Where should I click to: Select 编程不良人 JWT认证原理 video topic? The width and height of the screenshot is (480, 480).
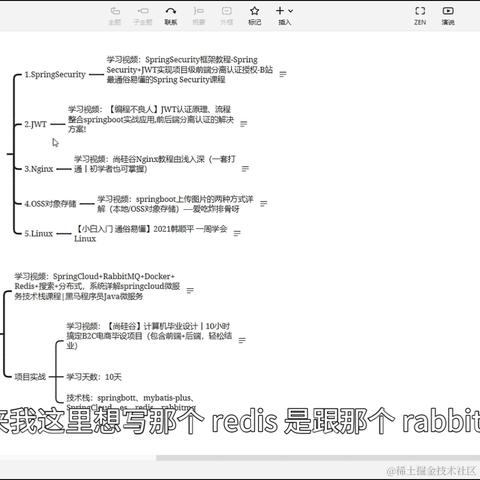151,119
